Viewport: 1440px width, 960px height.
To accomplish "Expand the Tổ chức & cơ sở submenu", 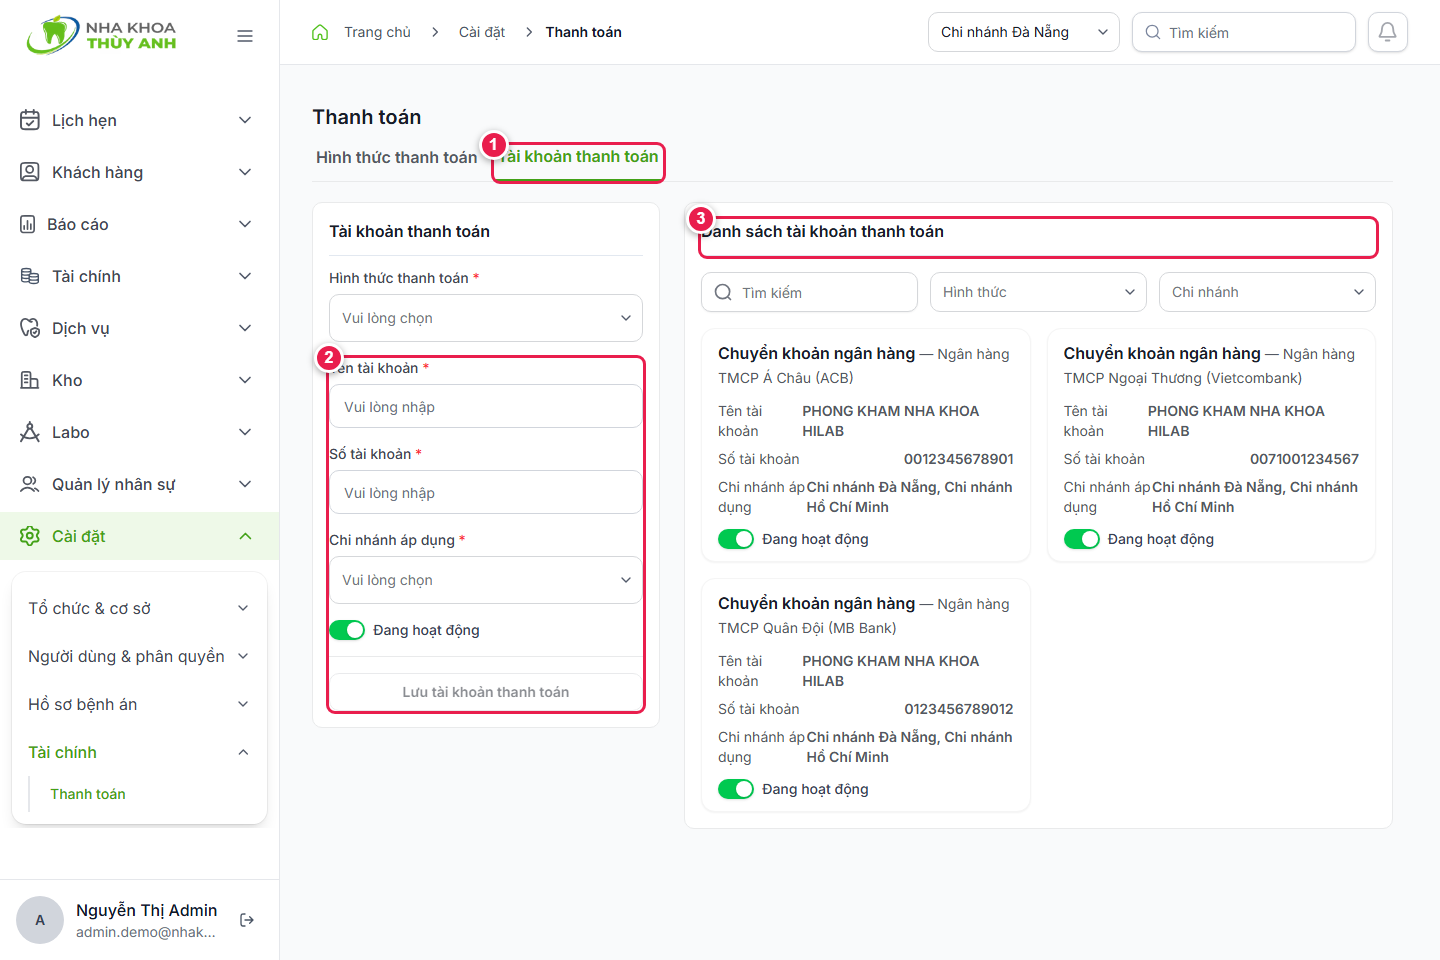I will (x=139, y=608).
